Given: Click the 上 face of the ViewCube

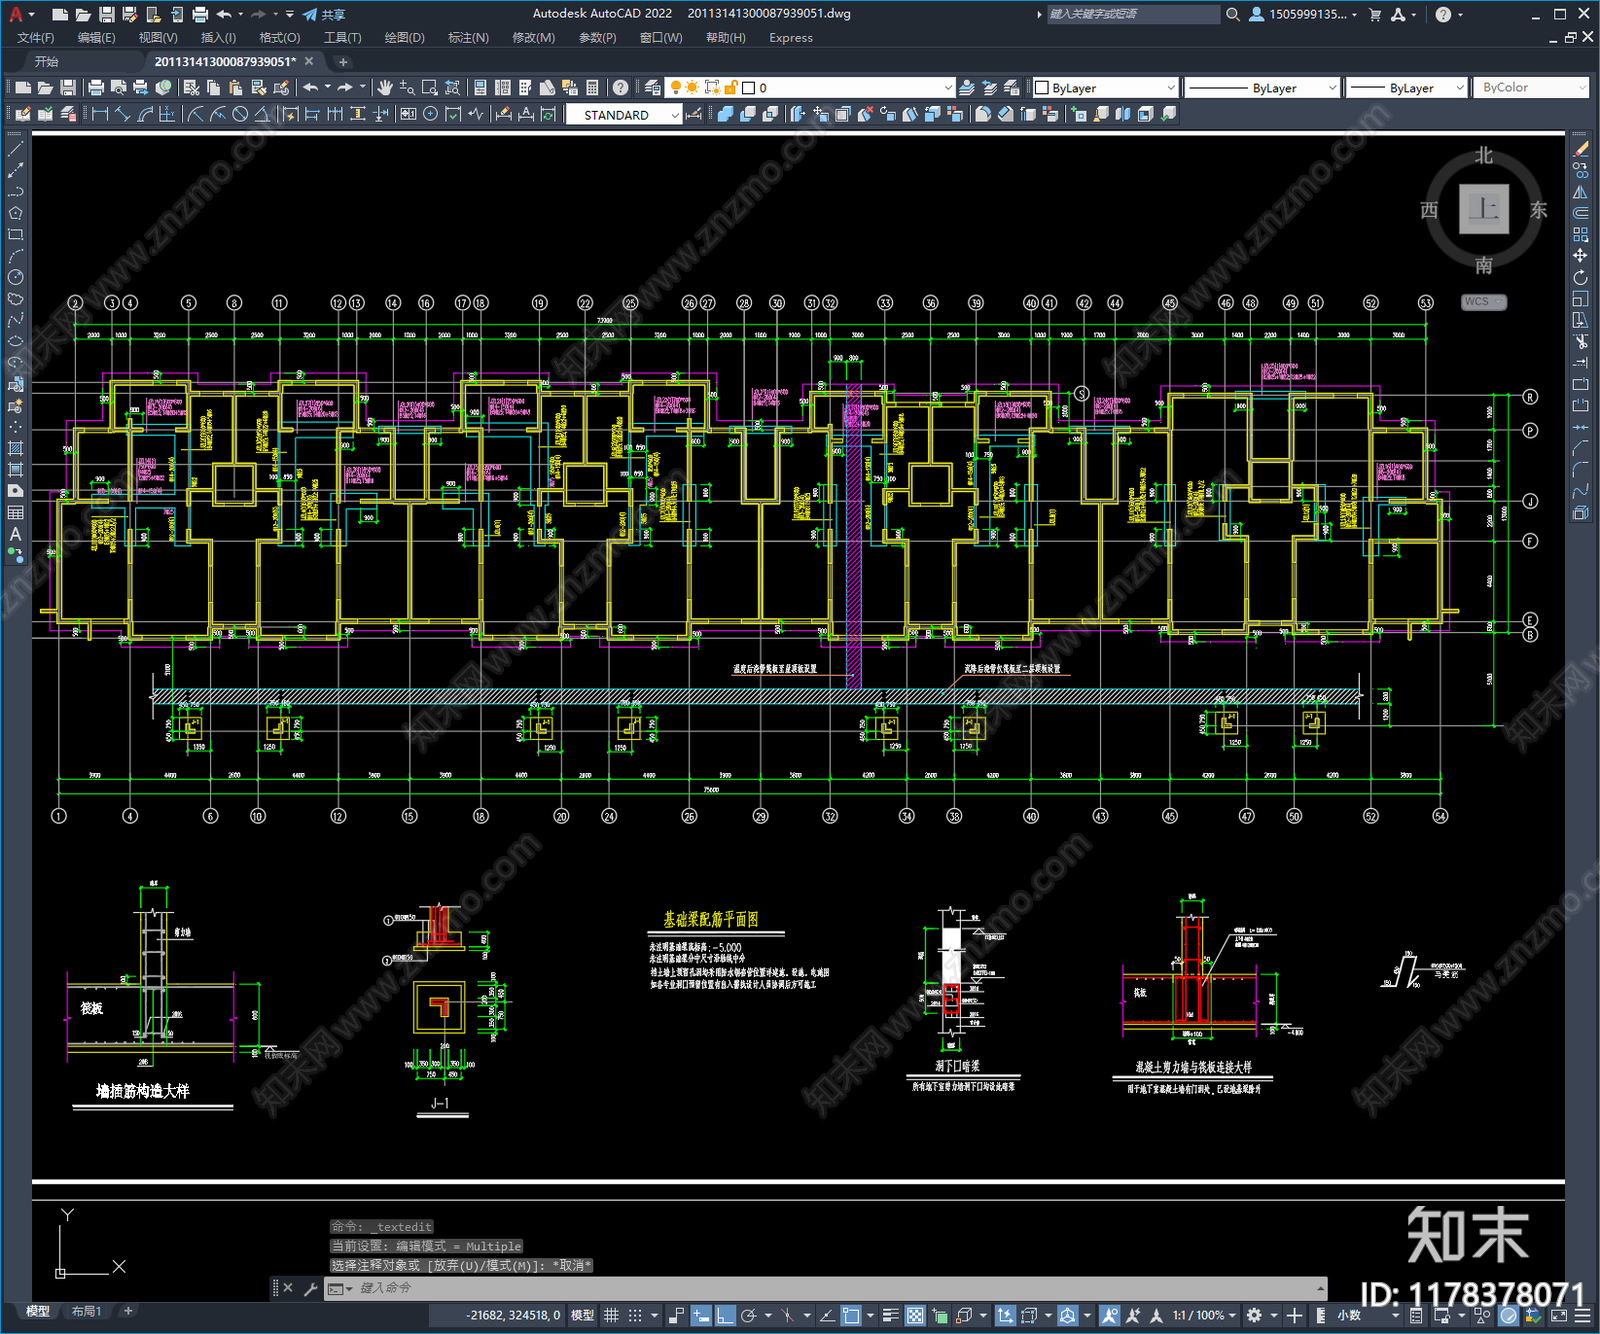Looking at the screenshot, I should coord(1484,209).
